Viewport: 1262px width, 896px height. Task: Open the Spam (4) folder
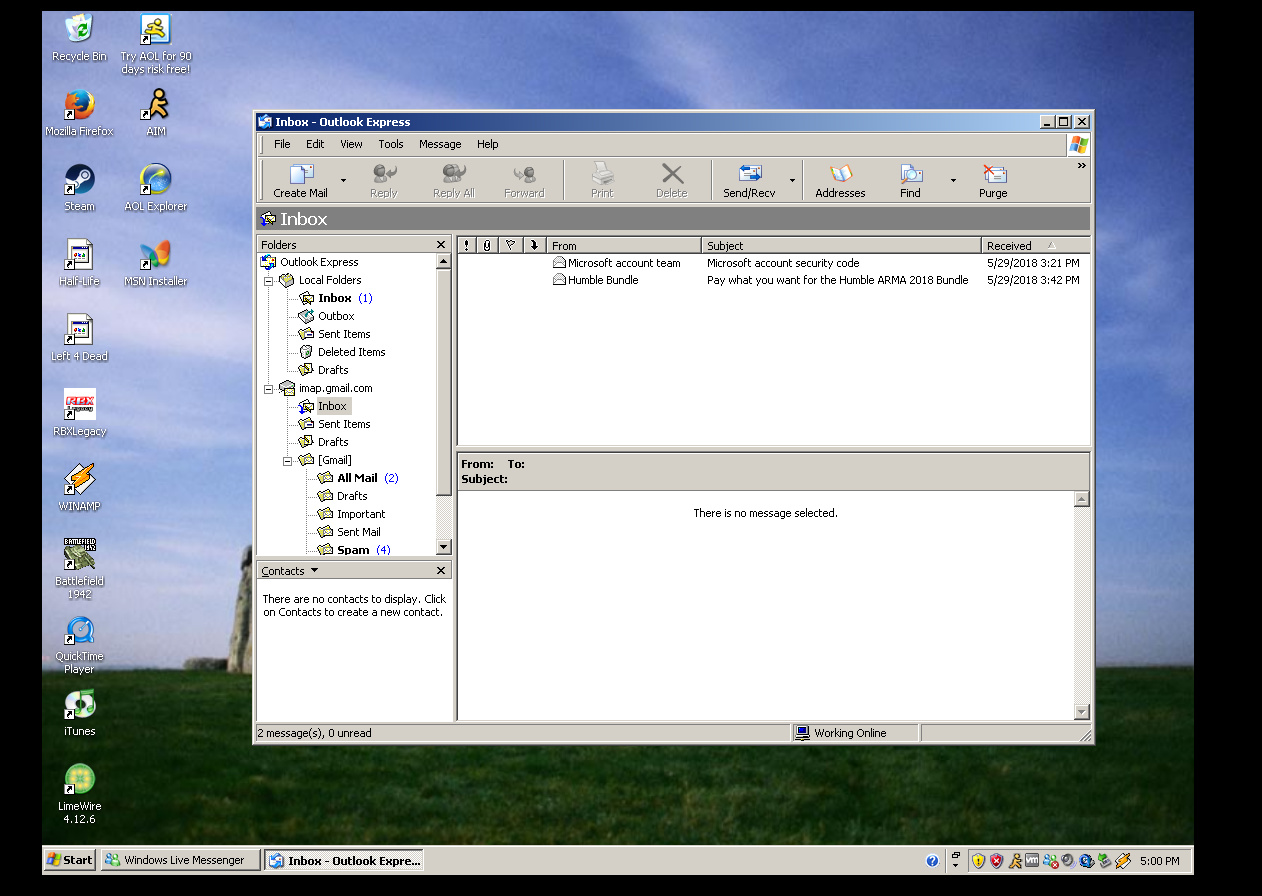[x=354, y=550]
